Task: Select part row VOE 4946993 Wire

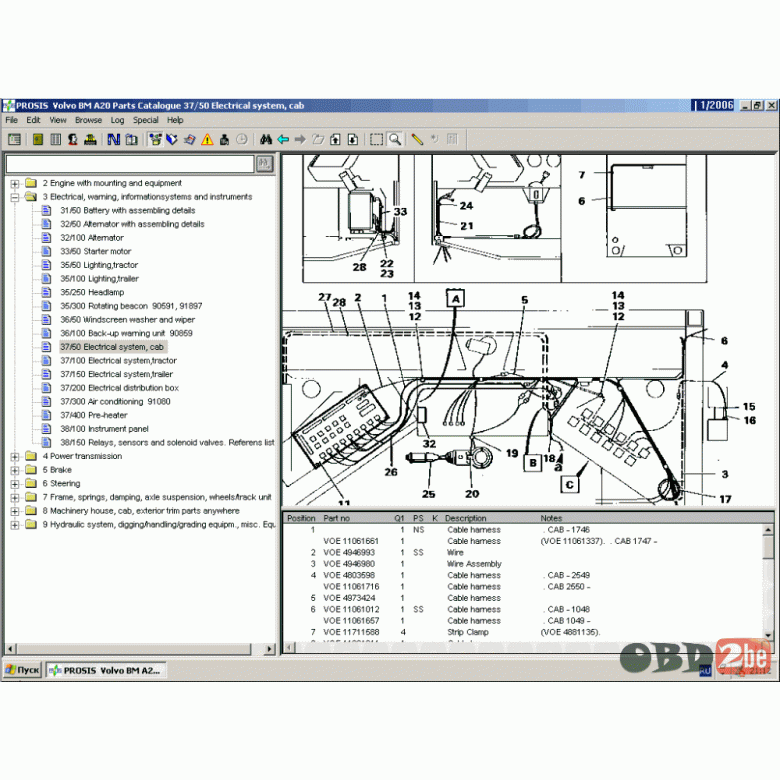Action: click(523, 552)
